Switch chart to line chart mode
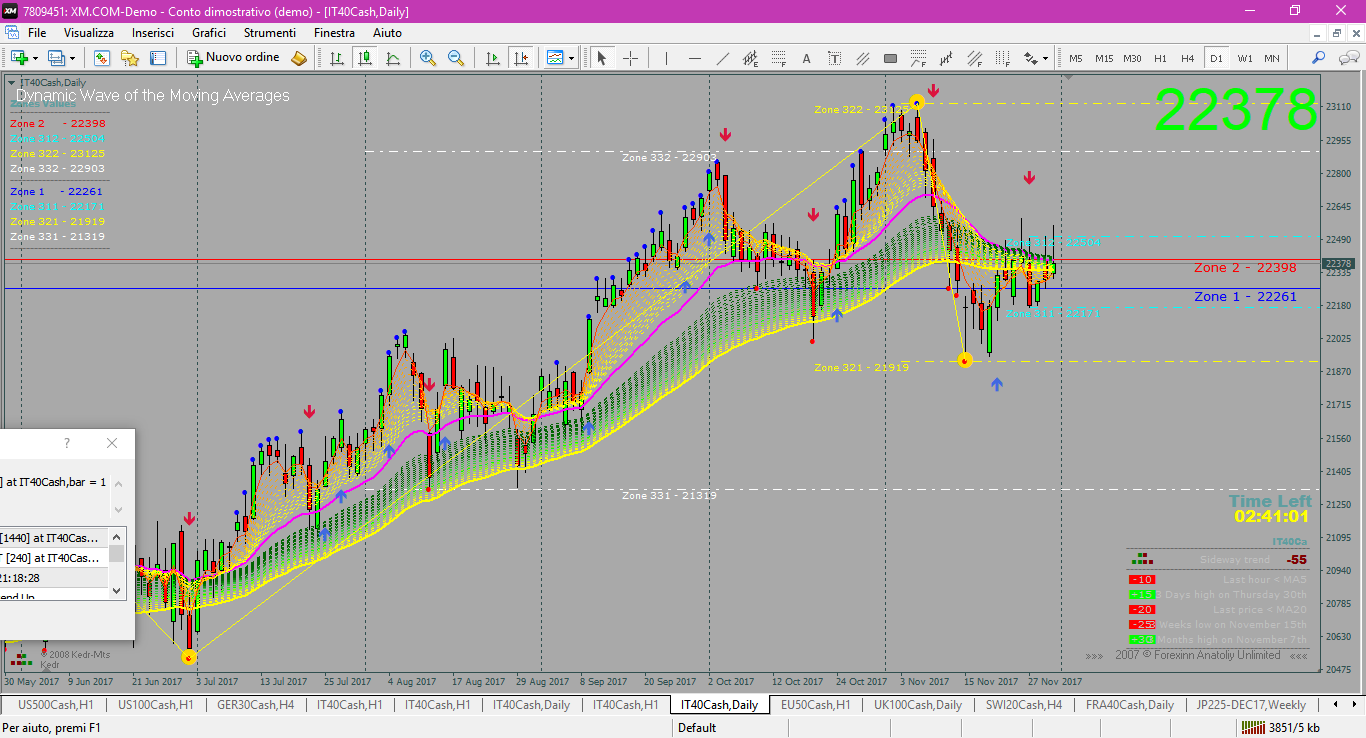 coord(393,58)
